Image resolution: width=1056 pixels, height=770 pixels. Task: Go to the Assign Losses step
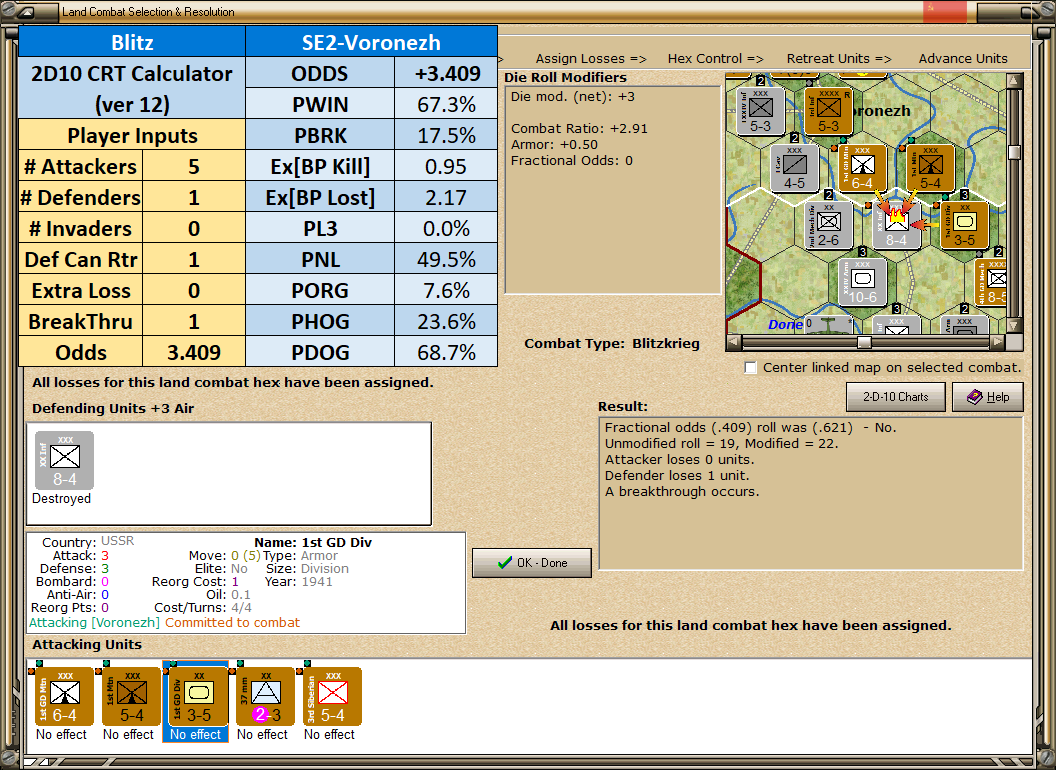coord(591,59)
